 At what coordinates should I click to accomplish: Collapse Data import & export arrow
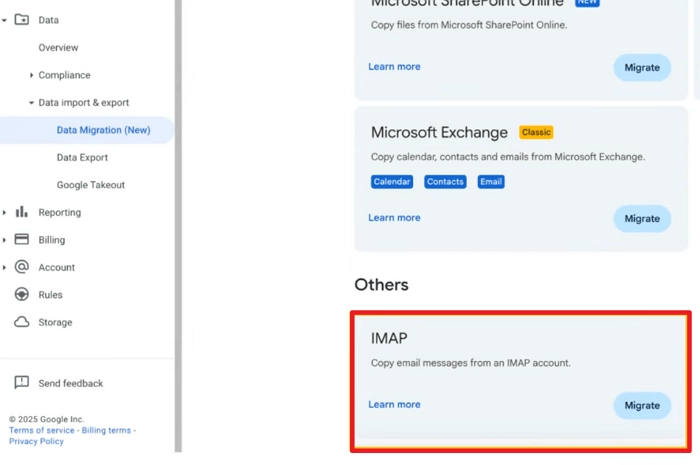point(31,103)
